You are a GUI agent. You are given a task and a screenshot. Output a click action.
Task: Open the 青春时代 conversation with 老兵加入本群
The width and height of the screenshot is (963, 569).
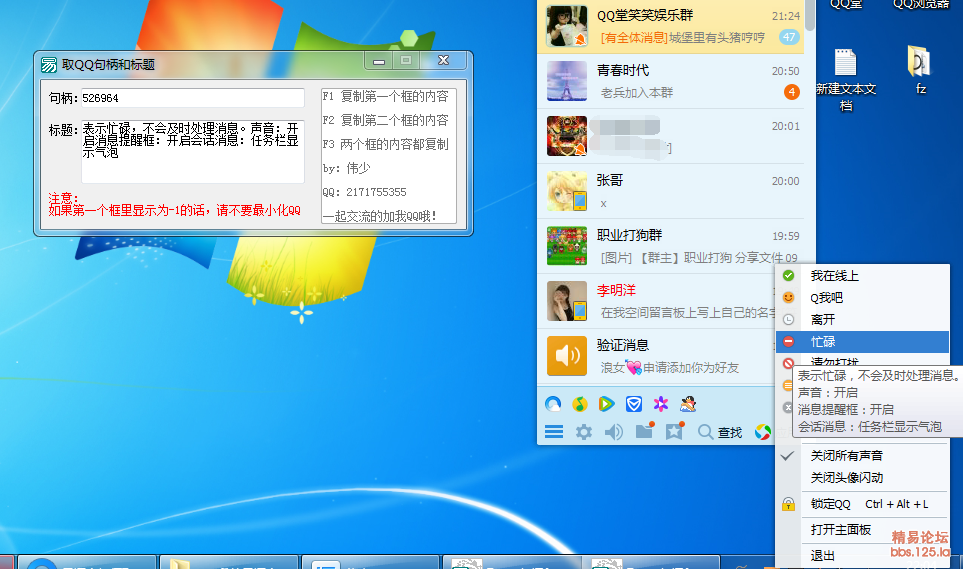[x=672, y=81]
